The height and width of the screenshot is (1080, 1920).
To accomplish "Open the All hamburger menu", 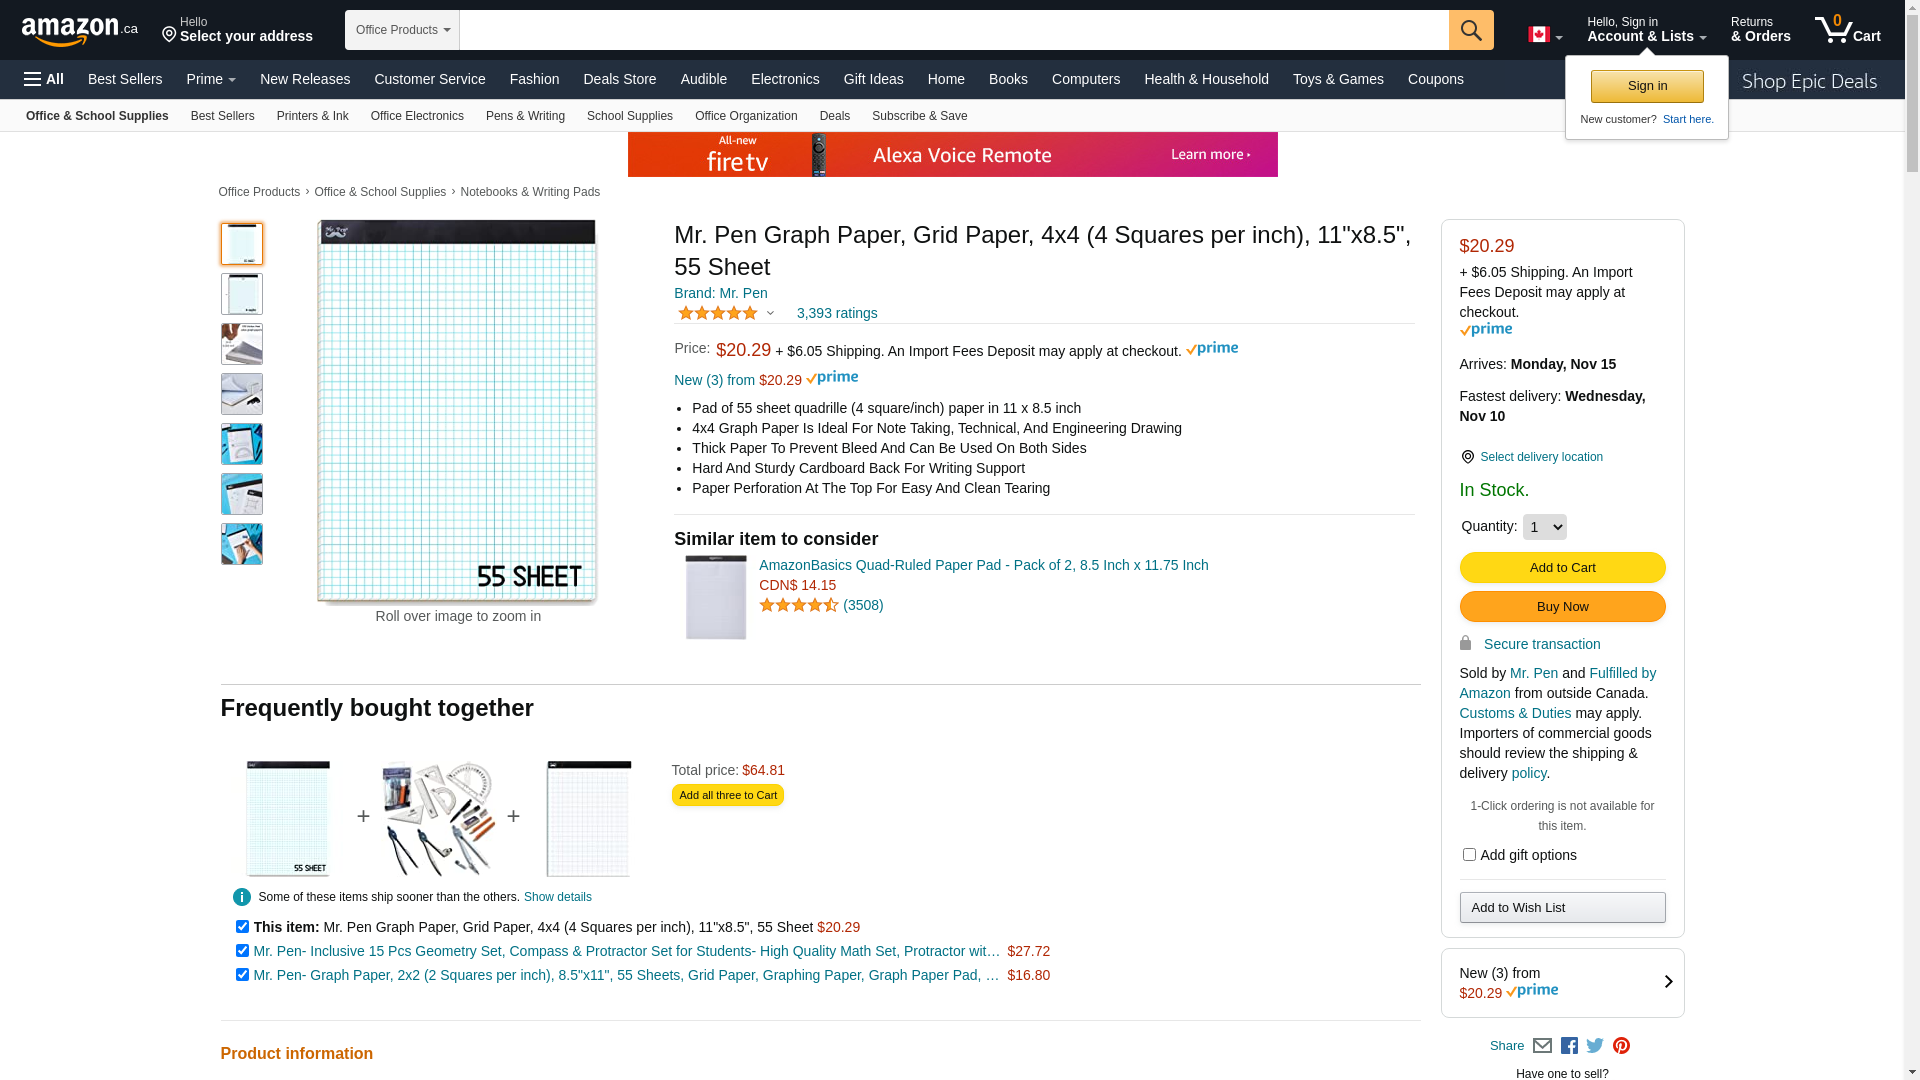I will [44, 79].
